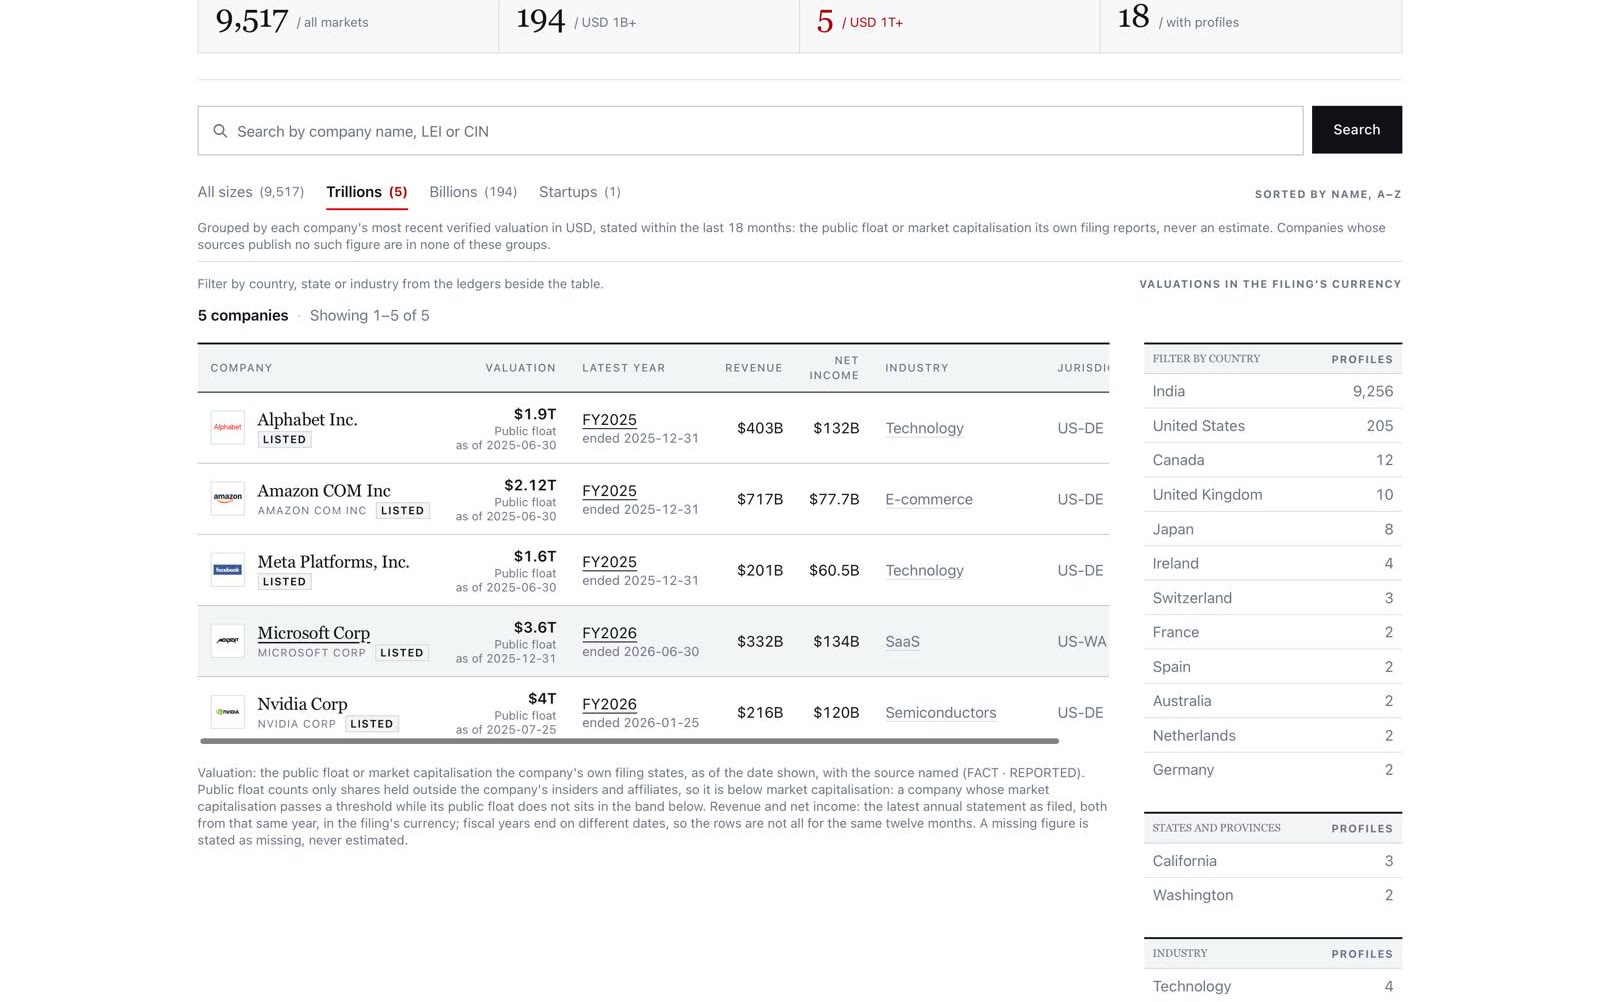Viewport: 1600px width, 1002px height.
Task: Open the Billions tab
Action: coord(473,192)
